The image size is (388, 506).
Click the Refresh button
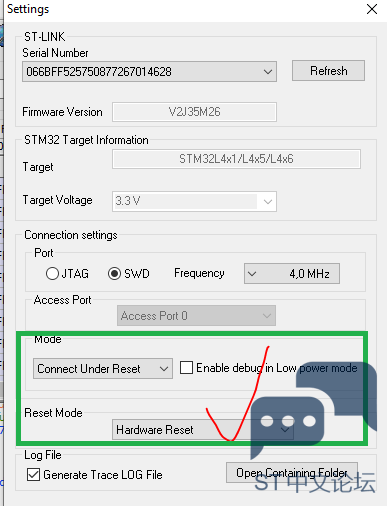328,71
